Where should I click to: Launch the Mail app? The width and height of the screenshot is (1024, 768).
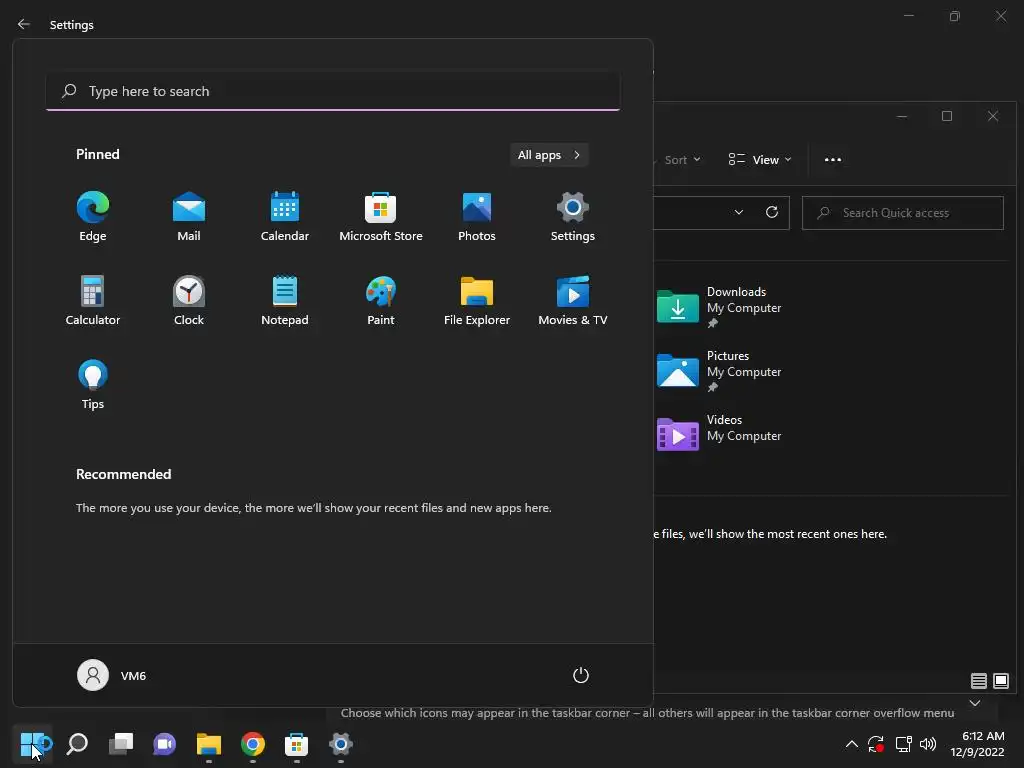[x=189, y=217]
